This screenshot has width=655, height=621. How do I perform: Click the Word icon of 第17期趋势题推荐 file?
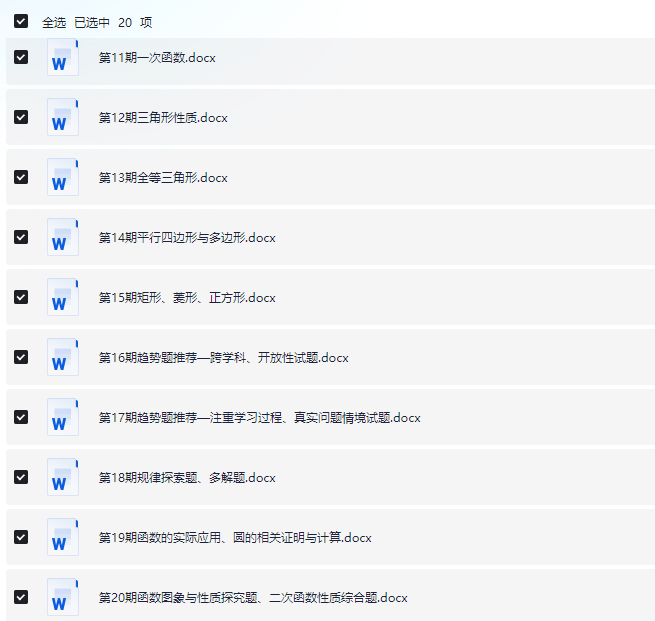click(x=63, y=417)
